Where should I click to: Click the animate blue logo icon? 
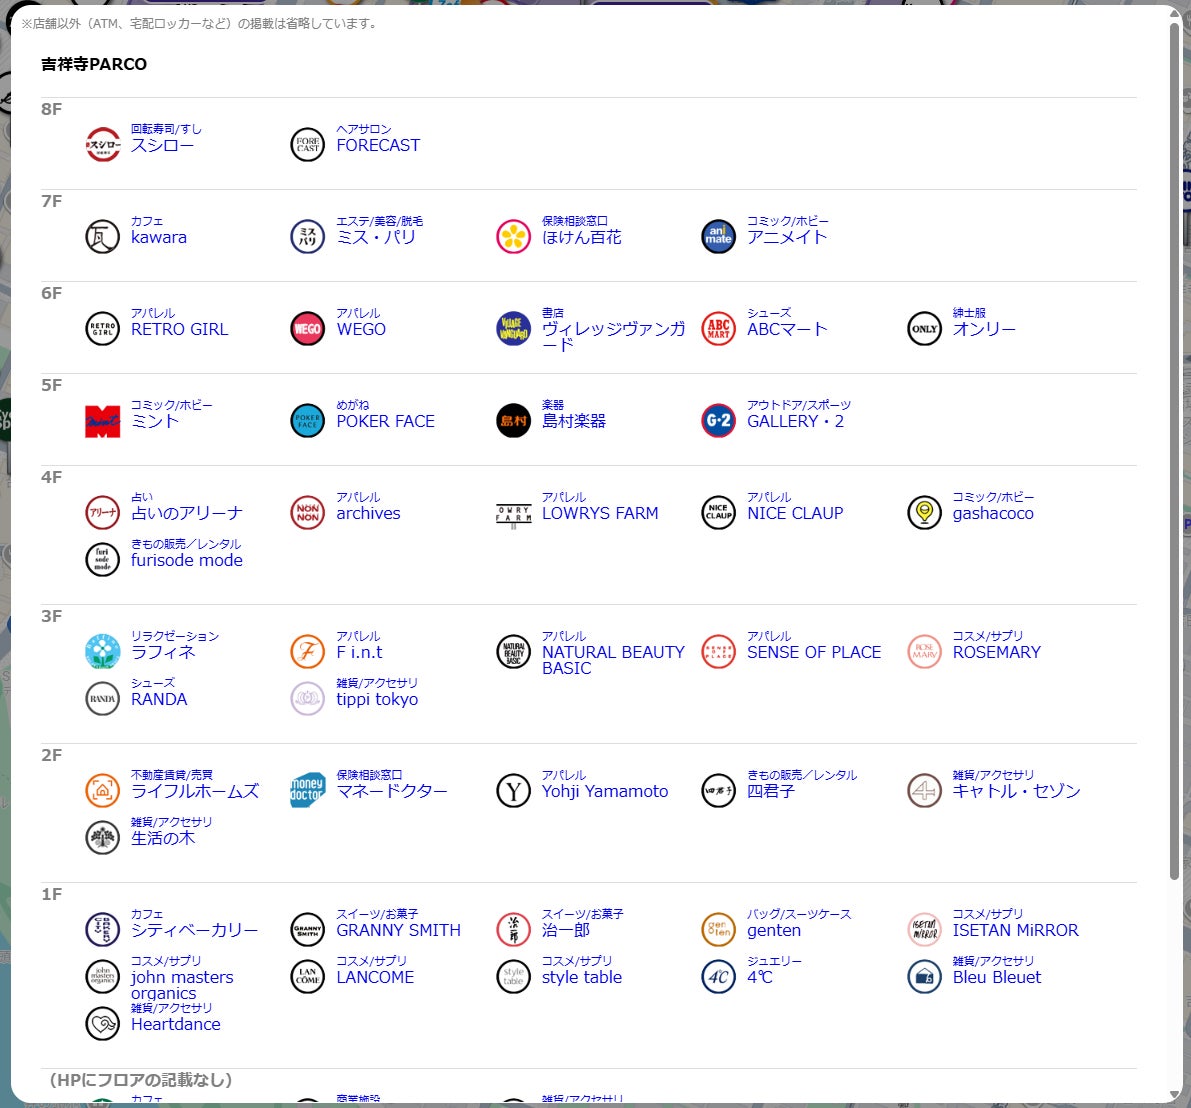(x=719, y=236)
